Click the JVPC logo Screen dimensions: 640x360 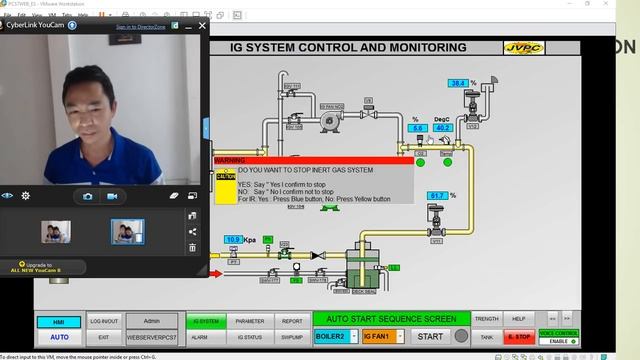pyautogui.click(x=524, y=48)
